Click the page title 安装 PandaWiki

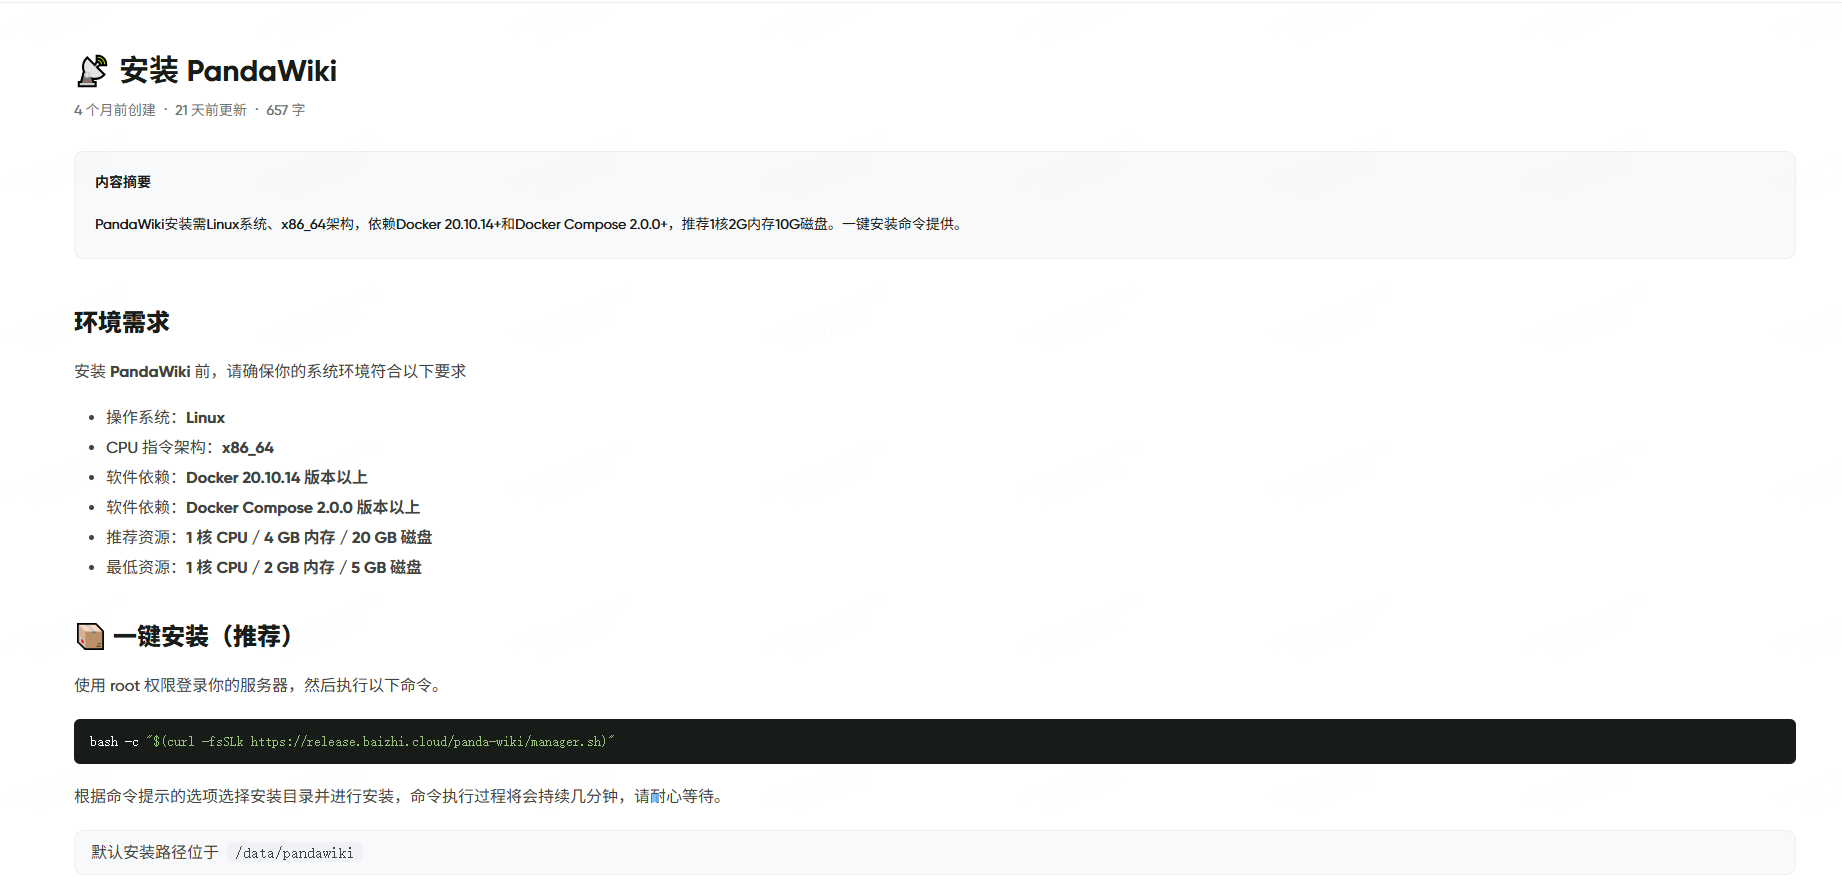pyautogui.click(x=228, y=70)
